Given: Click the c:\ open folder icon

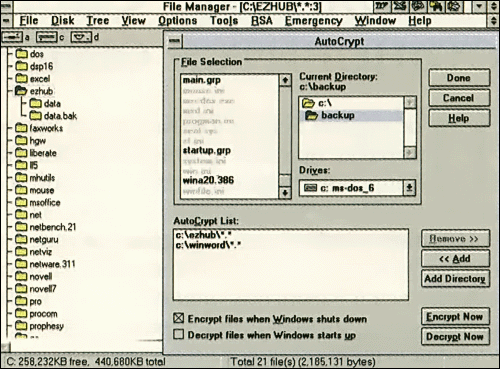Looking at the screenshot, I should [x=308, y=103].
